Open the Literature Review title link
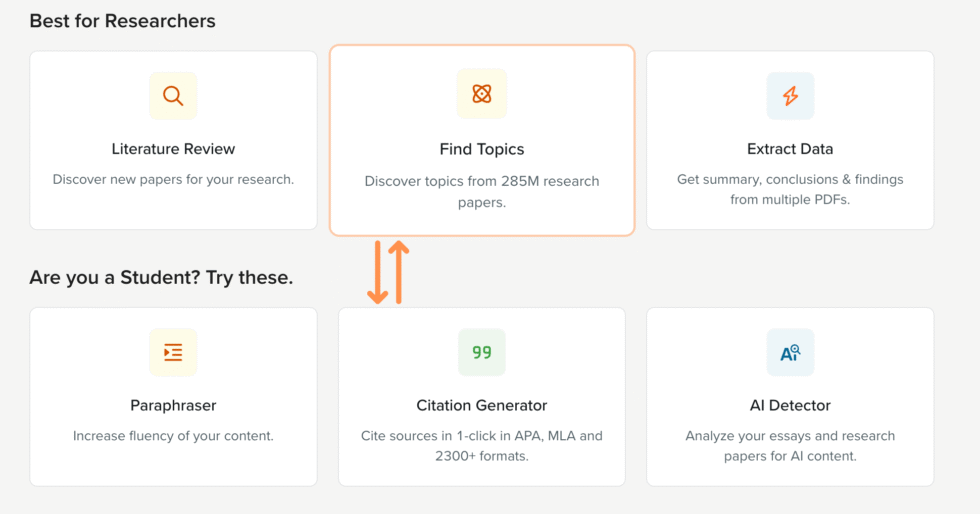 coord(173,149)
